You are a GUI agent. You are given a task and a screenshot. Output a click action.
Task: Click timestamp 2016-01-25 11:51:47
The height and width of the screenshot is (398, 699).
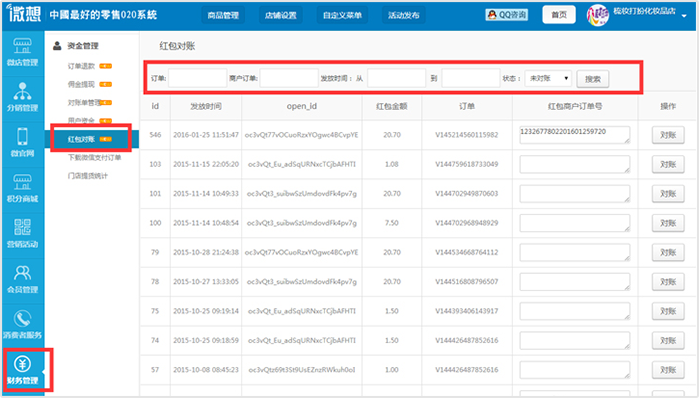click(206, 135)
